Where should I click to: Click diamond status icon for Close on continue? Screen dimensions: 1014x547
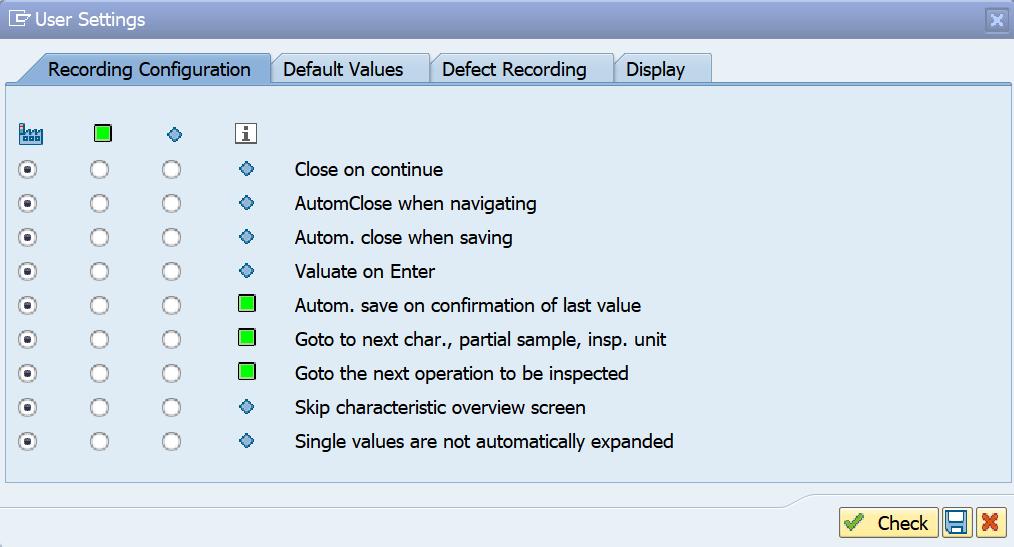[246, 169]
